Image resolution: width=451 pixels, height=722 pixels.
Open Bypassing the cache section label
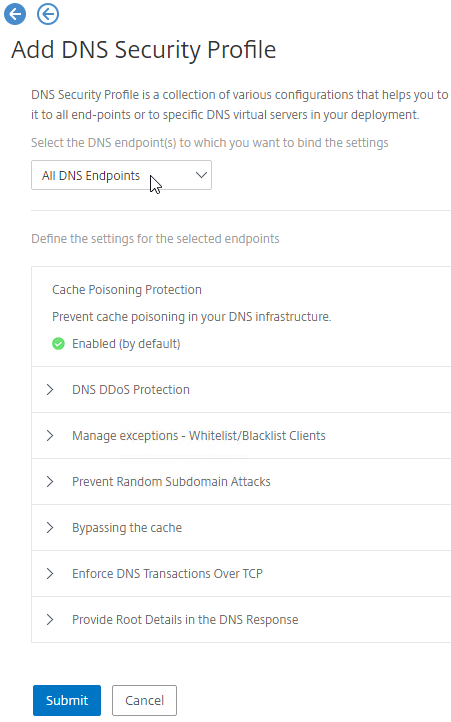[127, 528]
